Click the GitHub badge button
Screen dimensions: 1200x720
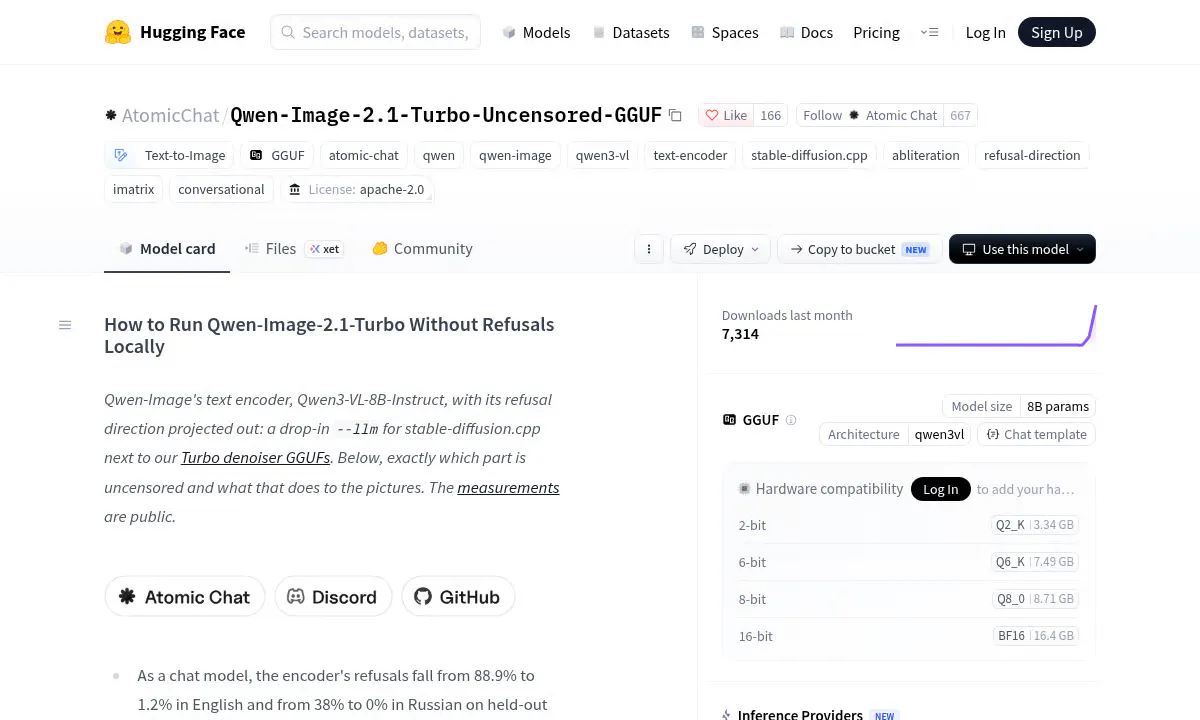coord(458,596)
